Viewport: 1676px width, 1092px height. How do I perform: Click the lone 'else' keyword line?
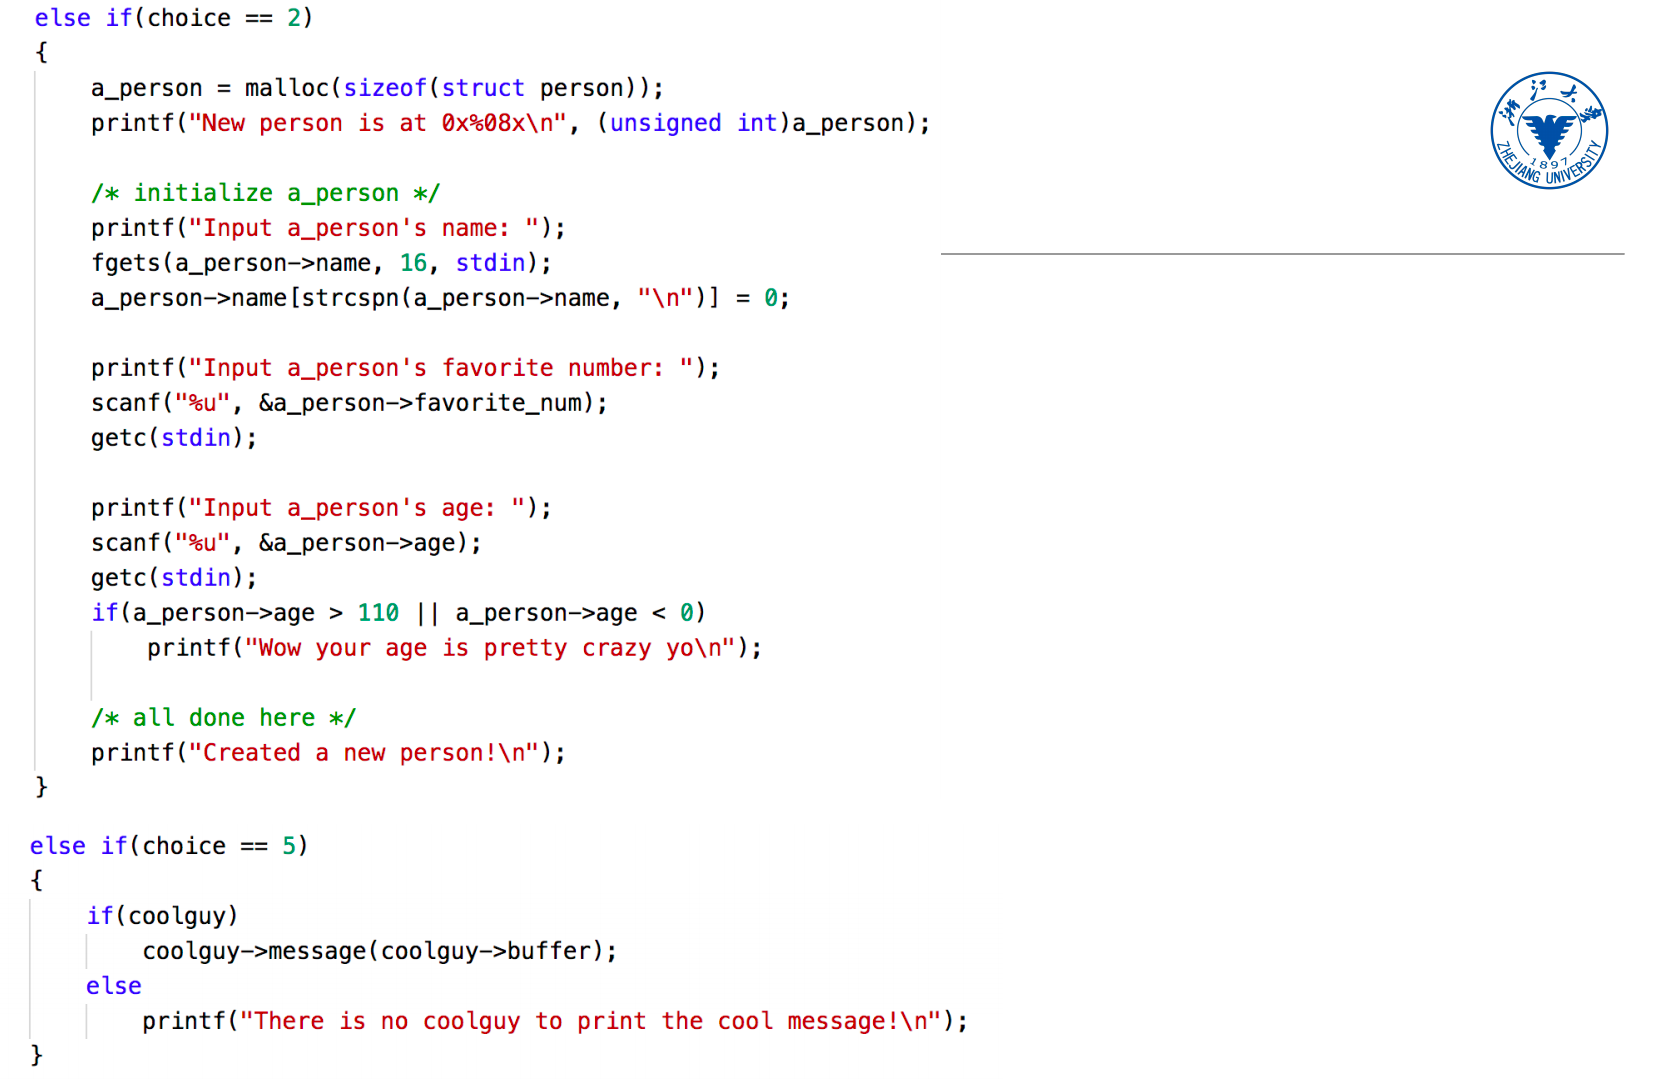113,986
